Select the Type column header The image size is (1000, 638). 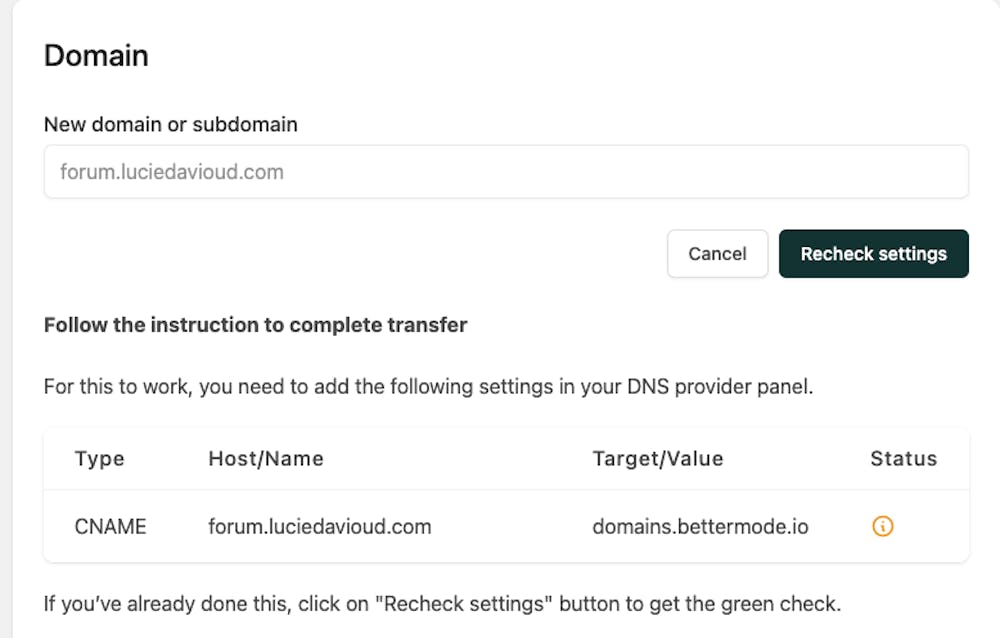[x=99, y=459]
